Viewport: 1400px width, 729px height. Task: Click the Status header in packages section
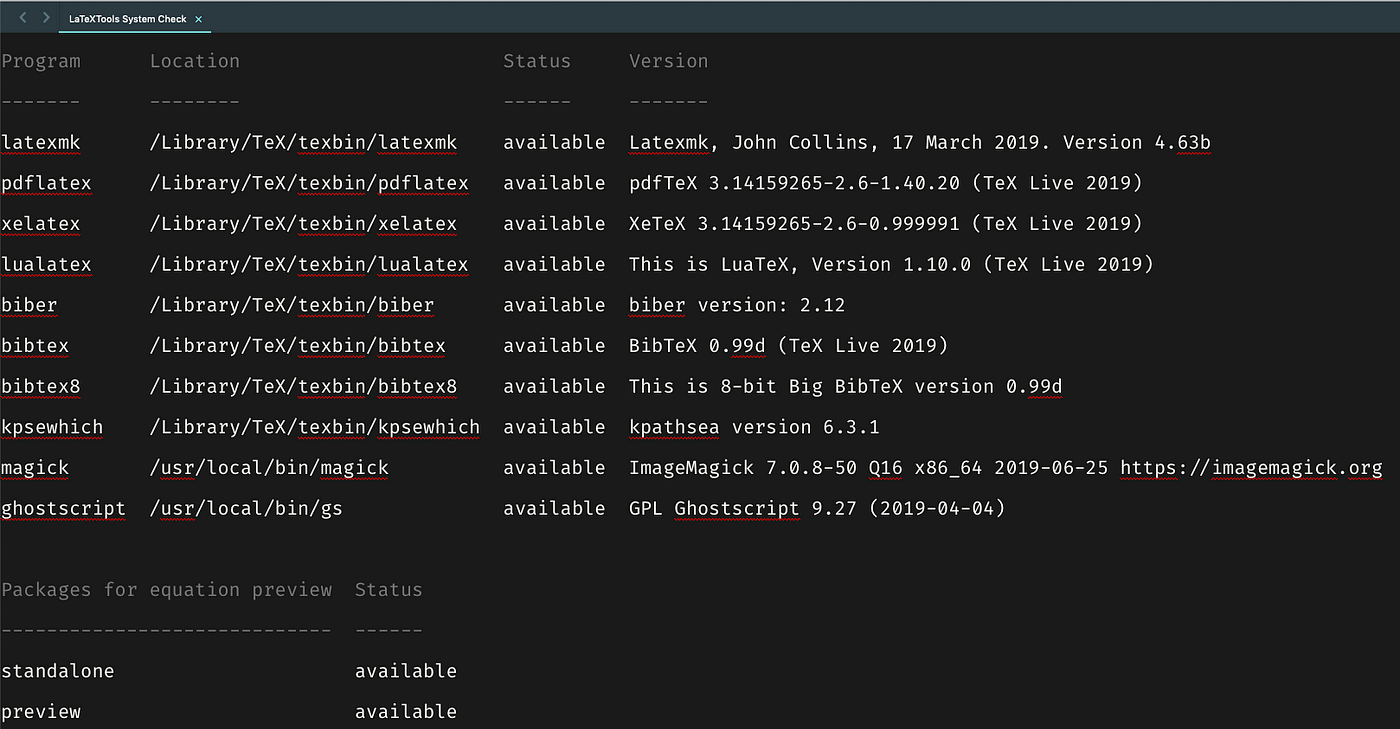[x=389, y=590]
